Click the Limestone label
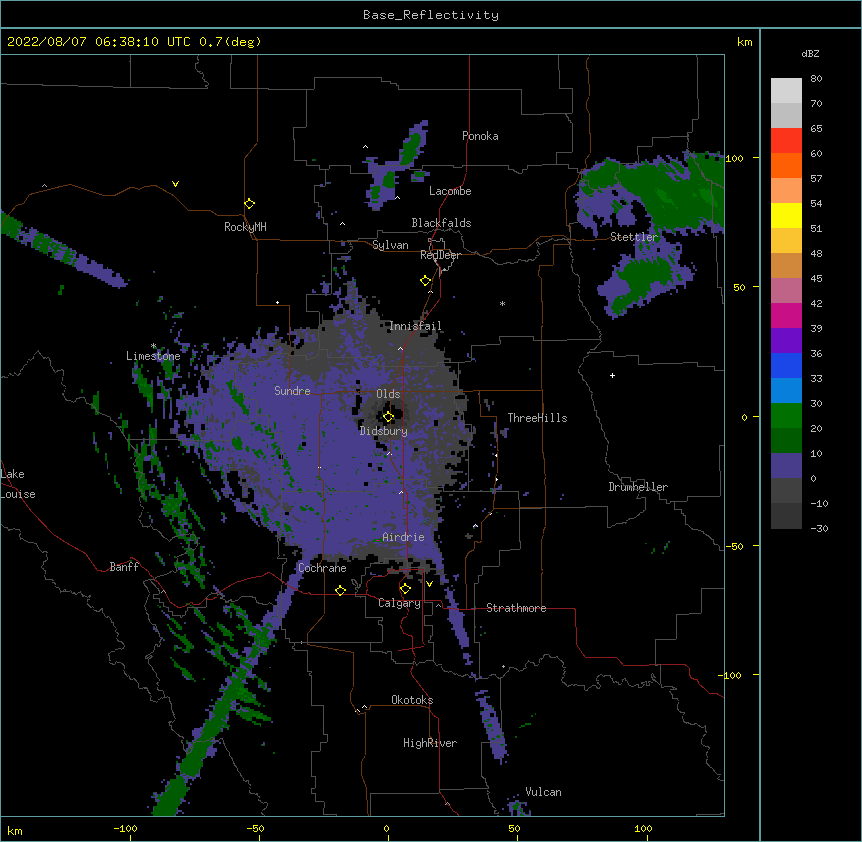 [153, 356]
